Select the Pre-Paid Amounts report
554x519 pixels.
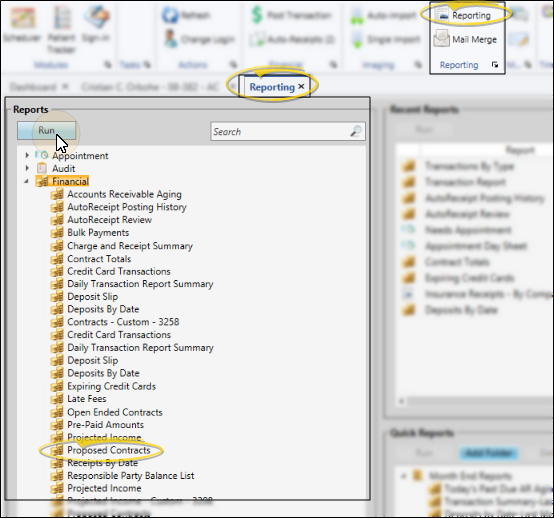pos(106,425)
